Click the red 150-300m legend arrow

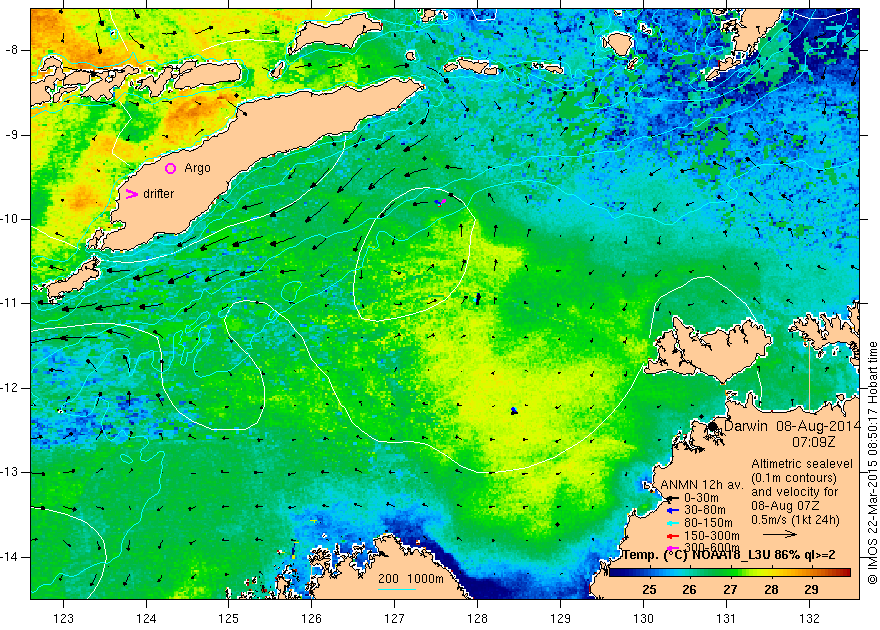tap(672, 536)
